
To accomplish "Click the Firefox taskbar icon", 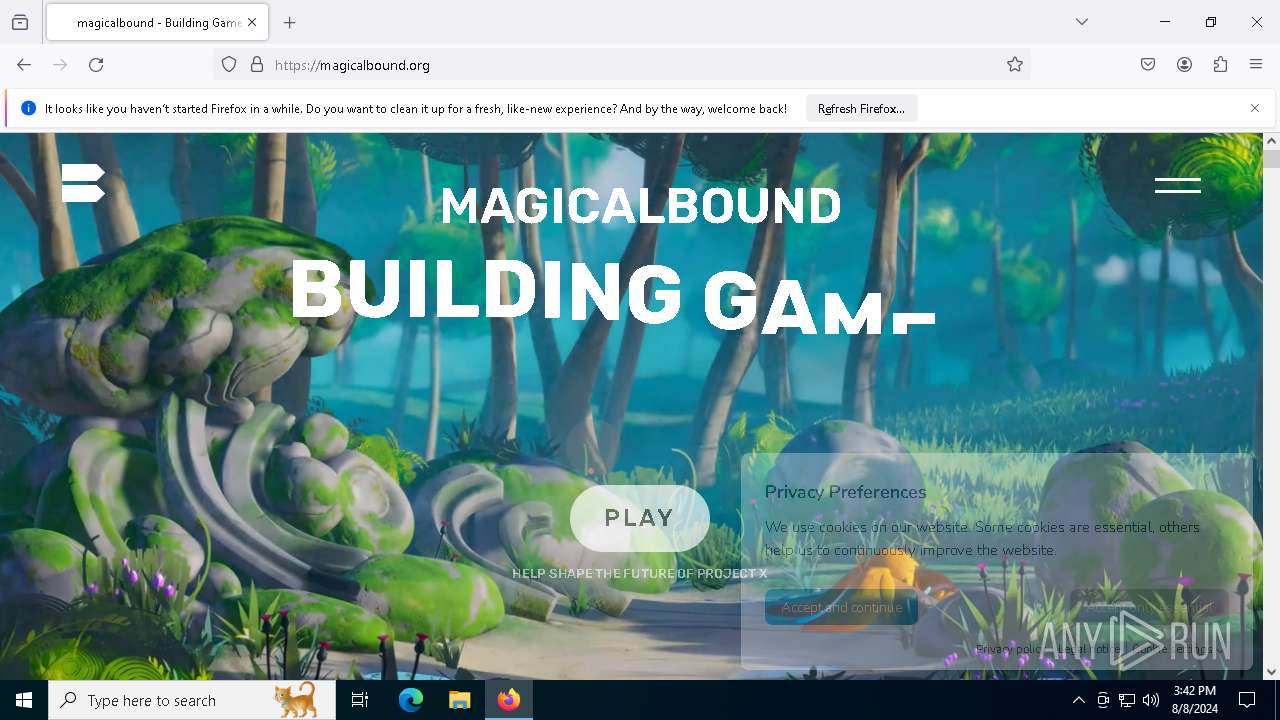I will click(509, 700).
